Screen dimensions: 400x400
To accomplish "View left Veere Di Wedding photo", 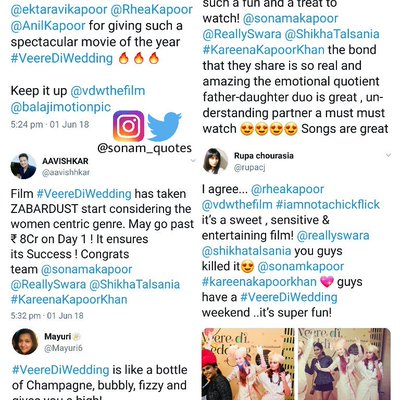I will (x=248, y=364).
